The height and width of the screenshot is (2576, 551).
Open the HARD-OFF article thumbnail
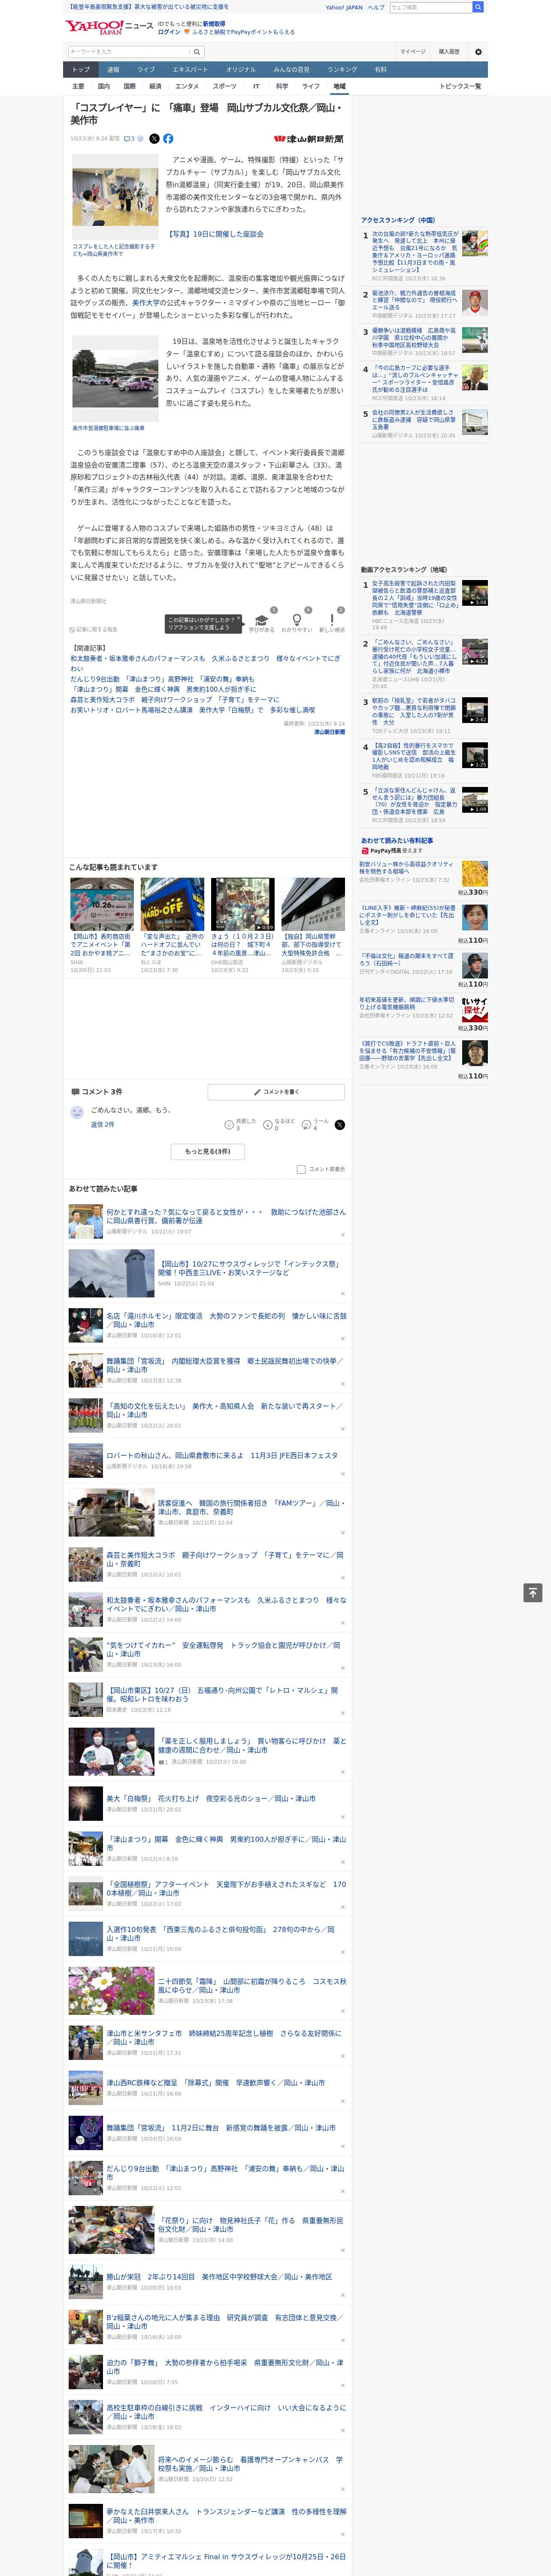coord(172,905)
